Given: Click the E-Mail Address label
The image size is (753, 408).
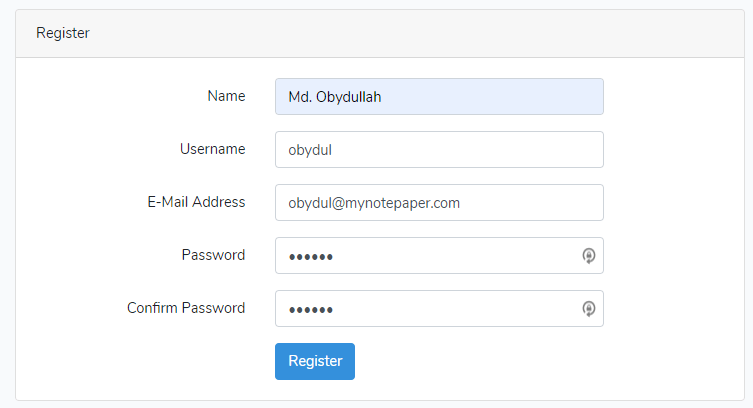Looking at the screenshot, I should [x=196, y=202].
